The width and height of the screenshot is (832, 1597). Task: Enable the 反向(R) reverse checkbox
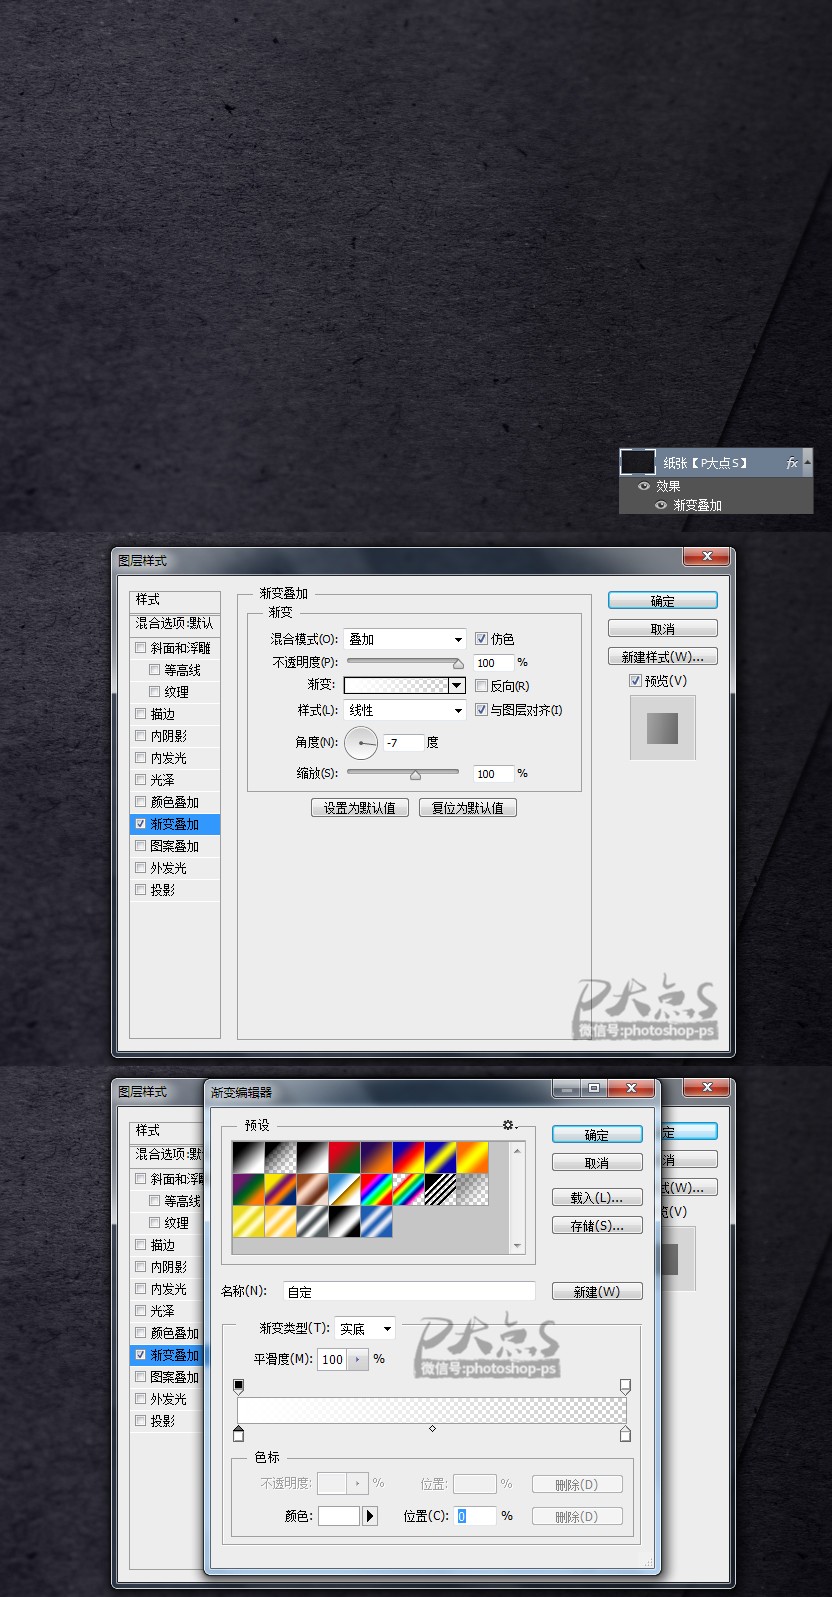tap(481, 686)
